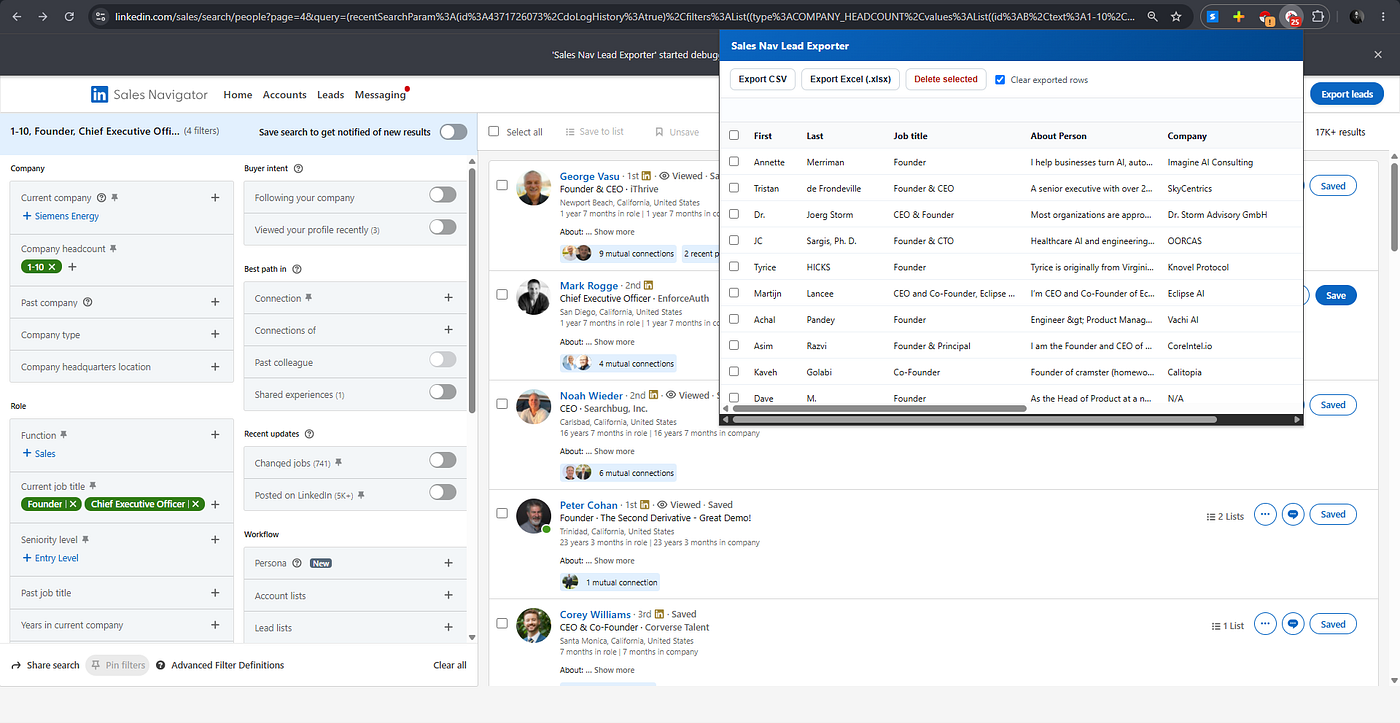The image size is (1400, 723).
Task: Enable Posted on LinkedIn toggle
Action: 442,492
